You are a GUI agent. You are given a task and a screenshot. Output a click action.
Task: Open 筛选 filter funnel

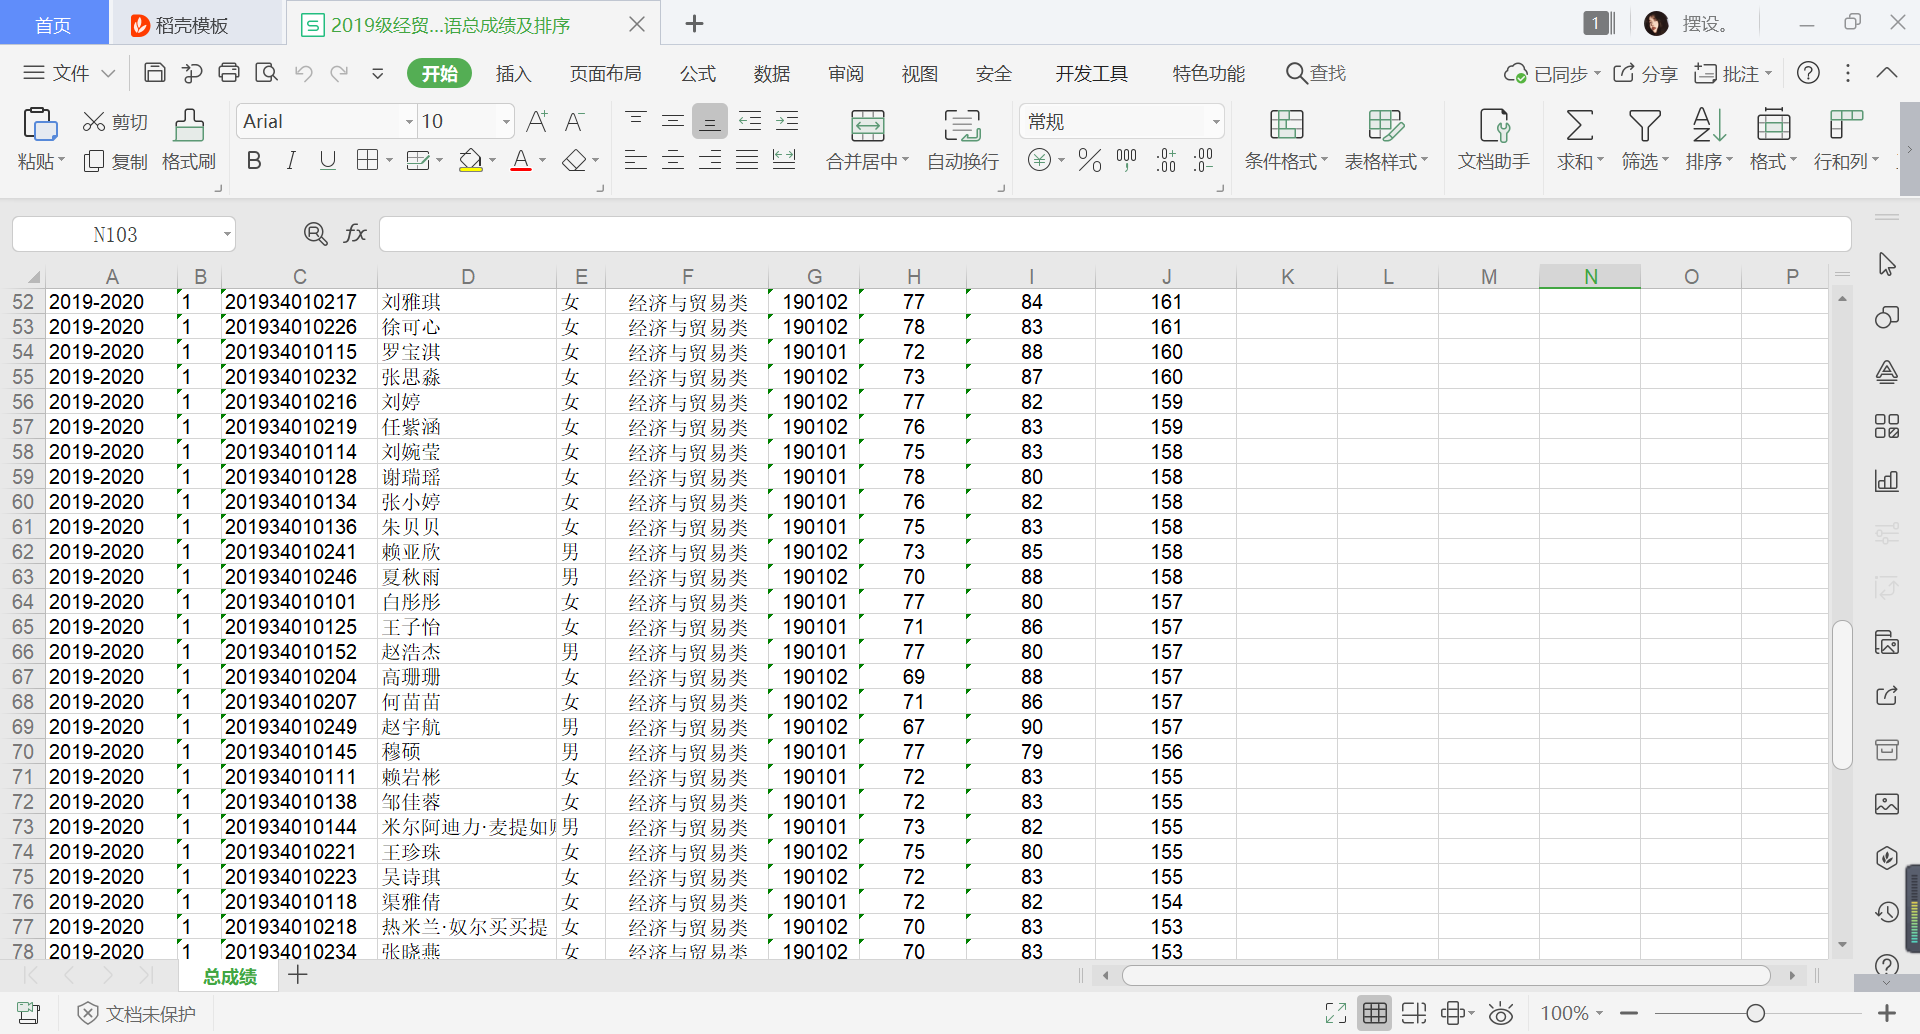1645,140
